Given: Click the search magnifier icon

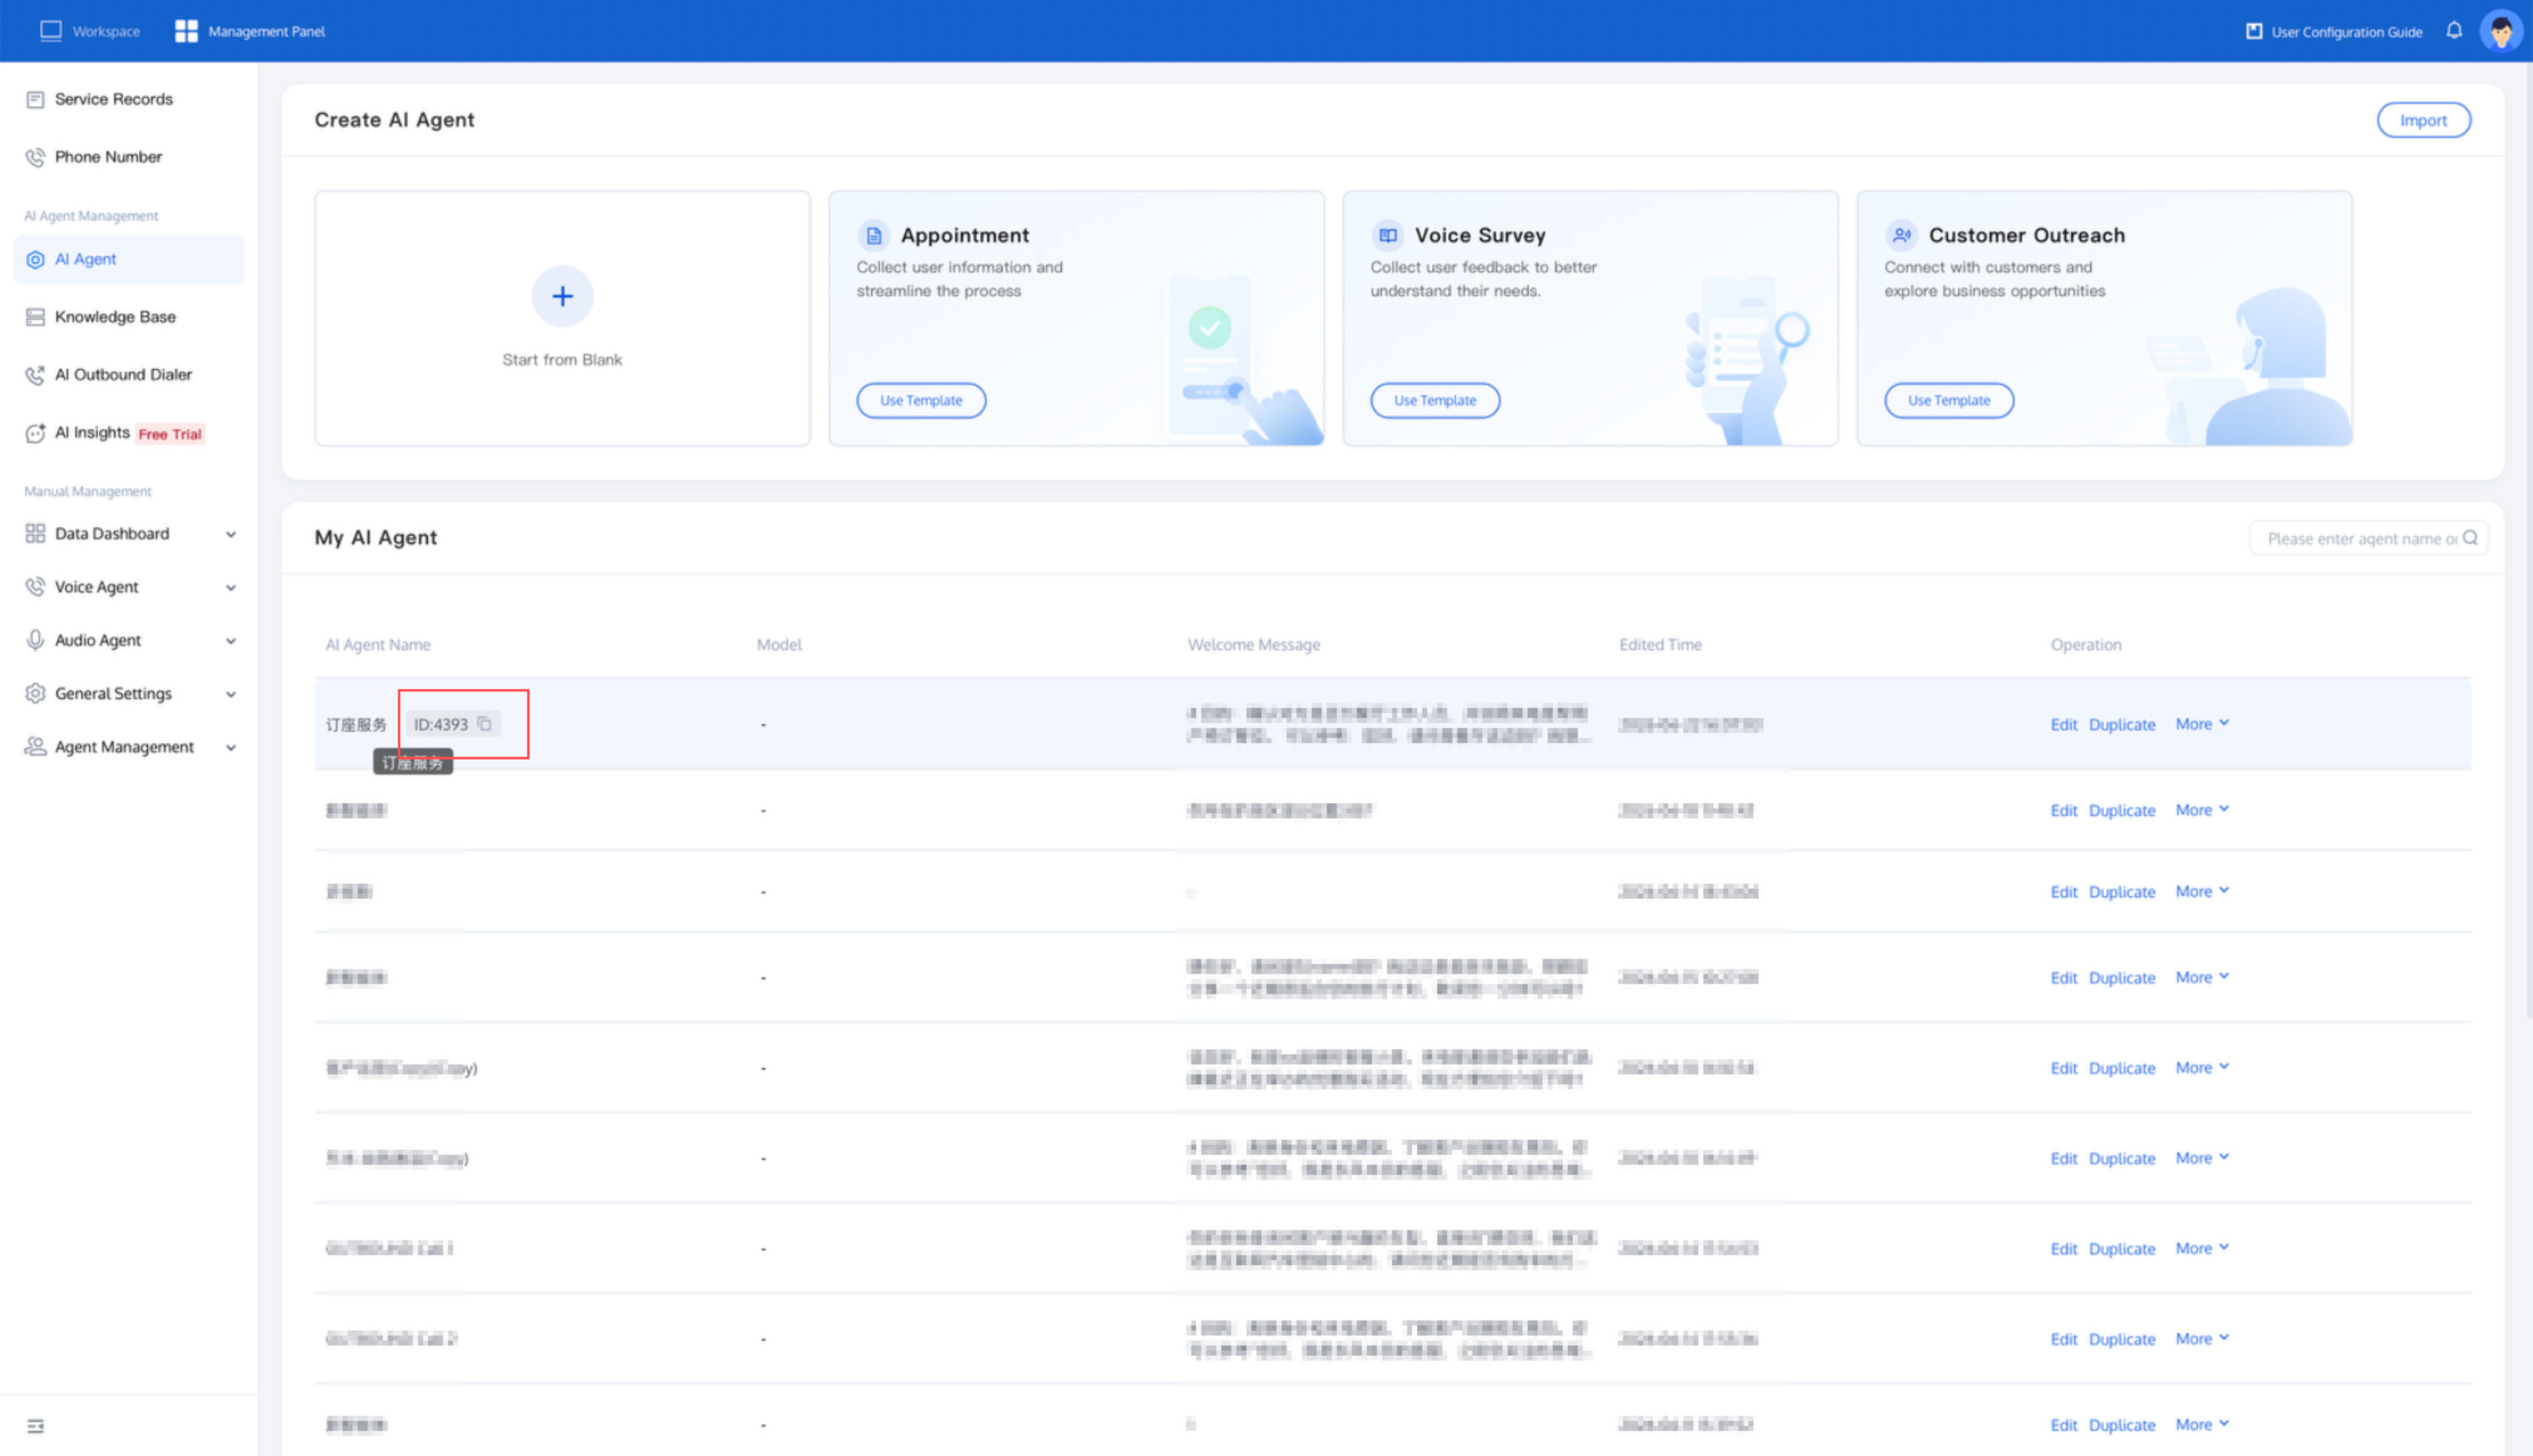Looking at the screenshot, I should [2470, 538].
